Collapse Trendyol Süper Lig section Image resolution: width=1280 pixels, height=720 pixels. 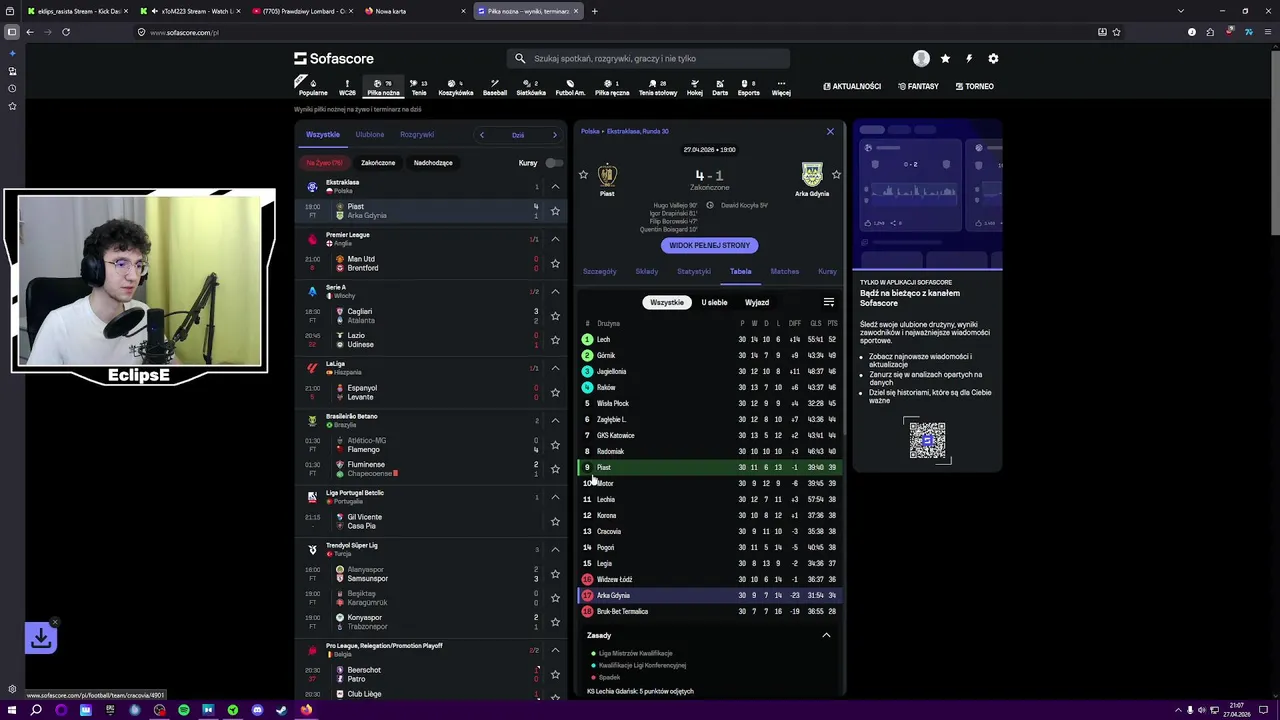pos(555,549)
